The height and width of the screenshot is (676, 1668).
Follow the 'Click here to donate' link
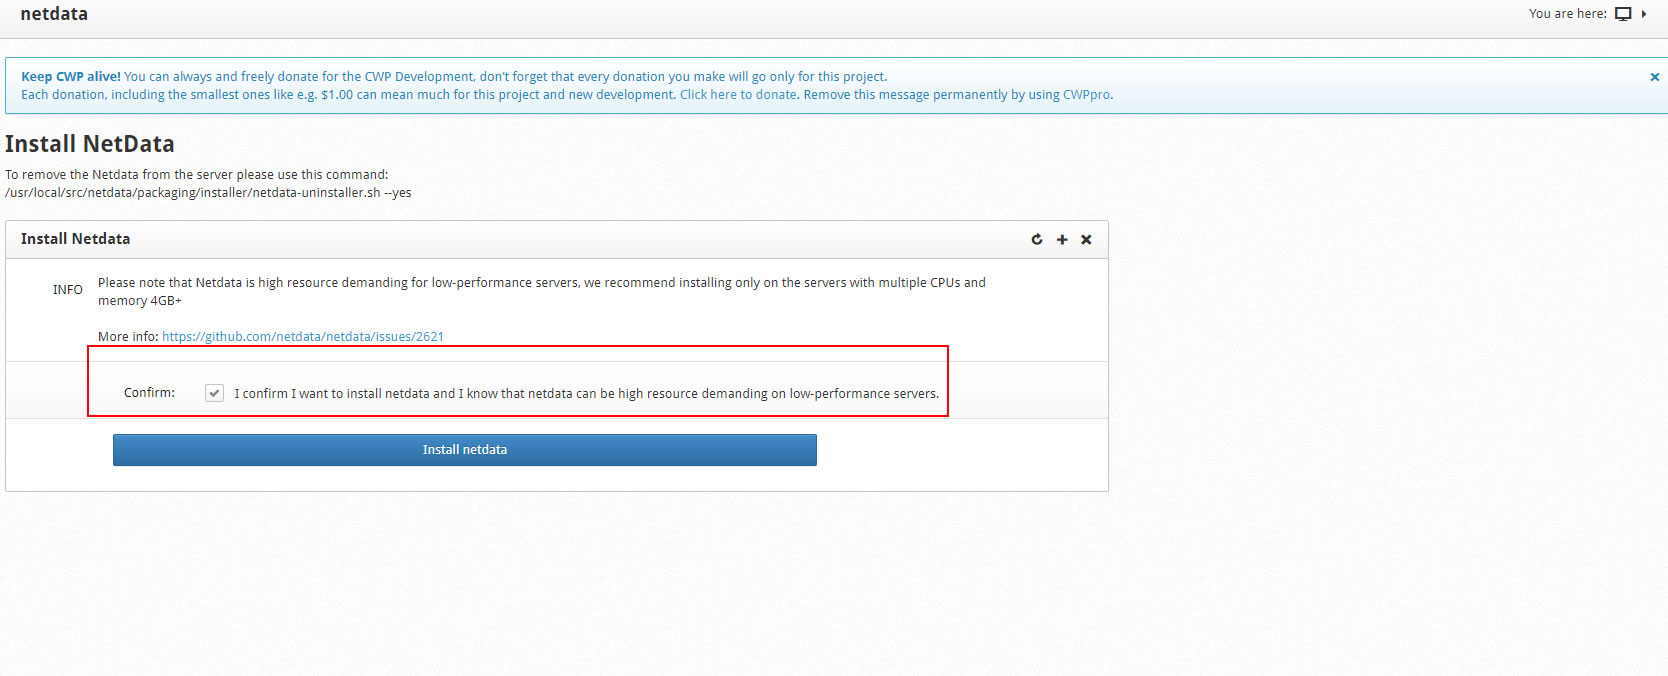click(738, 95)
